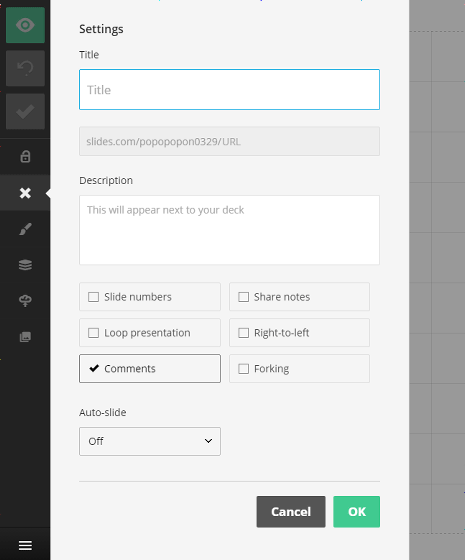Screen dimensions: 465x560
Task: Tick the Loop presentation checkbox
Action: (150, 332)
